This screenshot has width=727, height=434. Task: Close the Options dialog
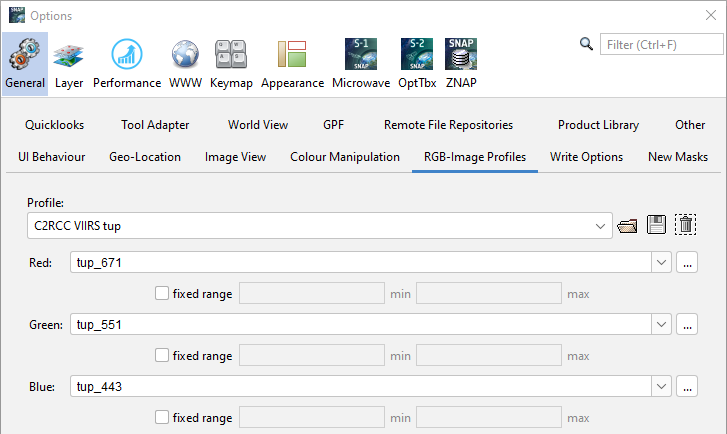tap(710, 15)
